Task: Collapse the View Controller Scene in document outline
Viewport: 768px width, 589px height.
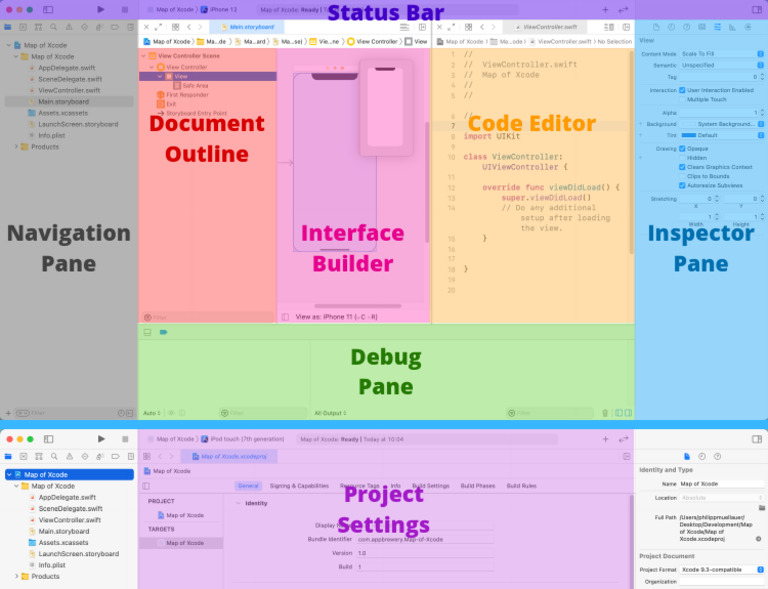Action: pos(144,56)
